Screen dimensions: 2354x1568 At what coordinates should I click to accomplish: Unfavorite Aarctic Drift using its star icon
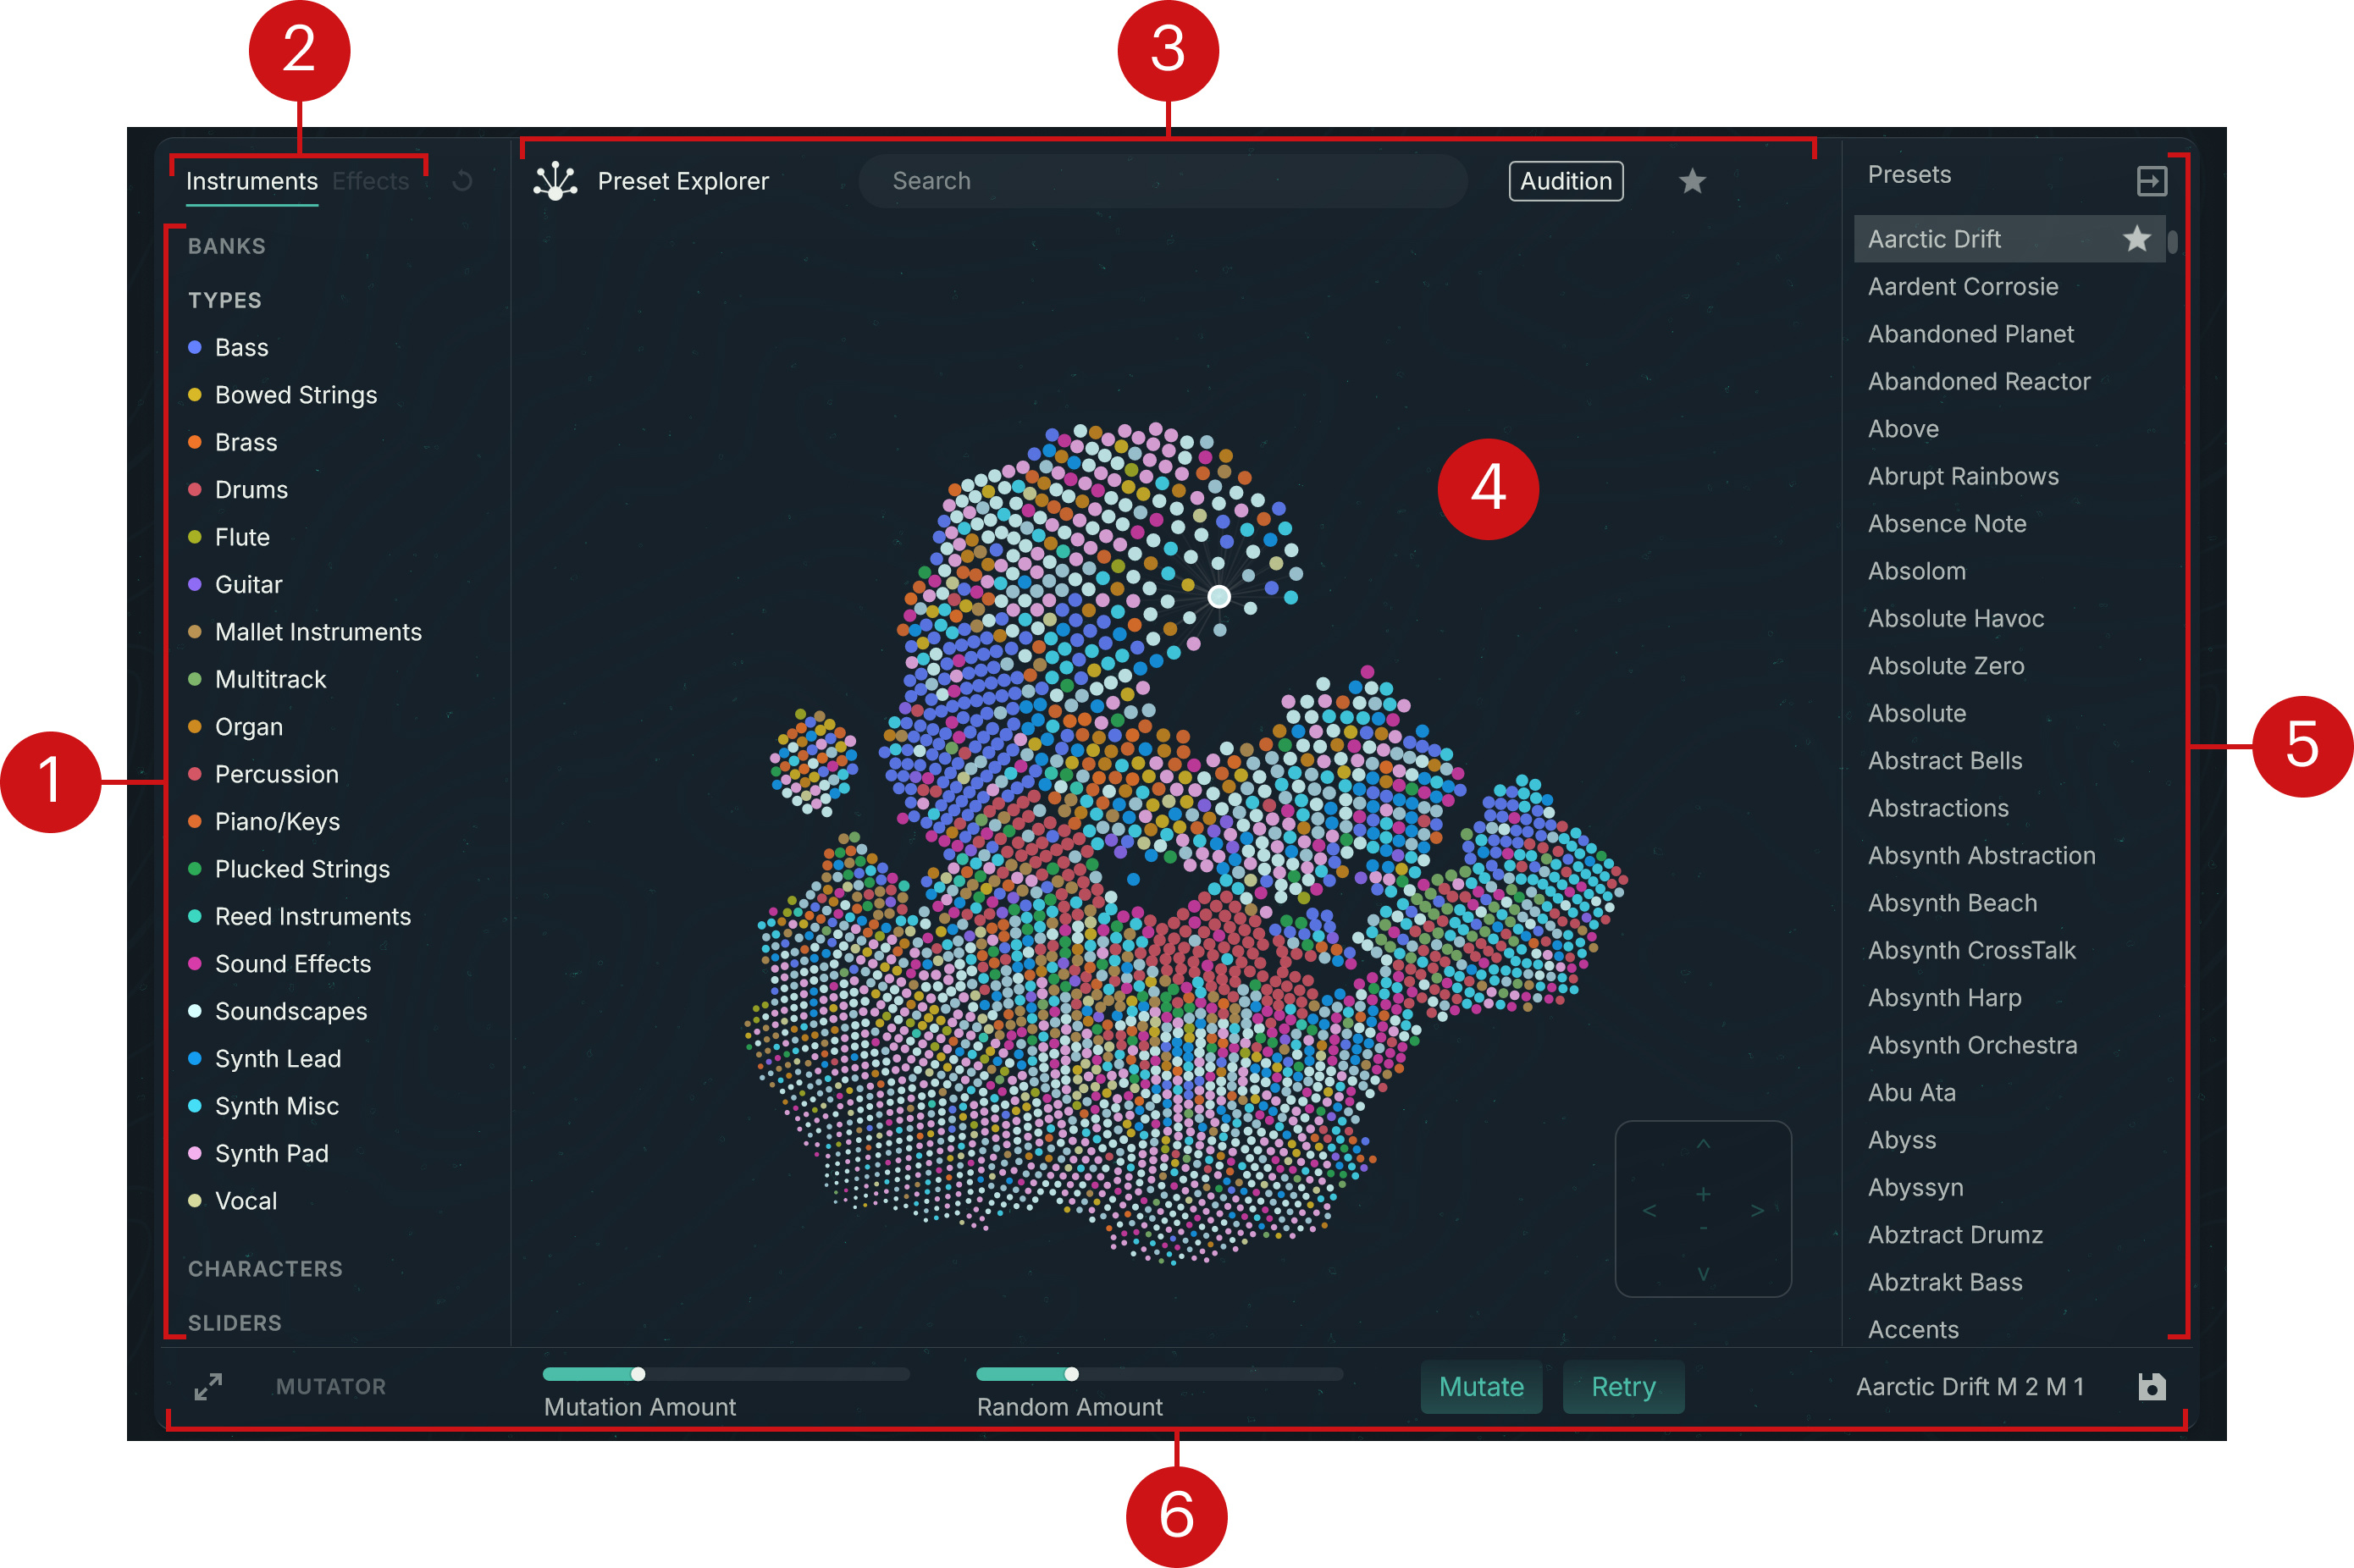(x=2136, y=239)
